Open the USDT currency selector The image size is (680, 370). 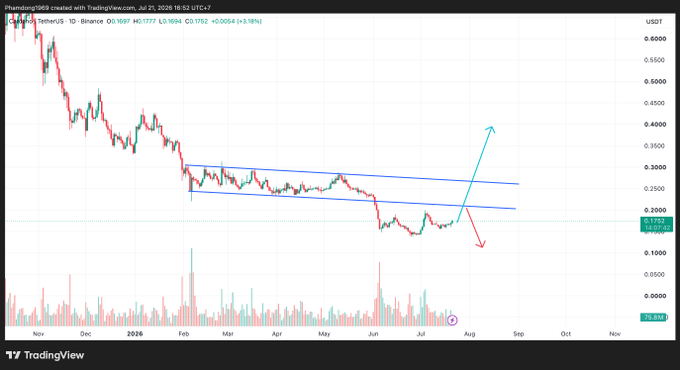coord(654,22)
